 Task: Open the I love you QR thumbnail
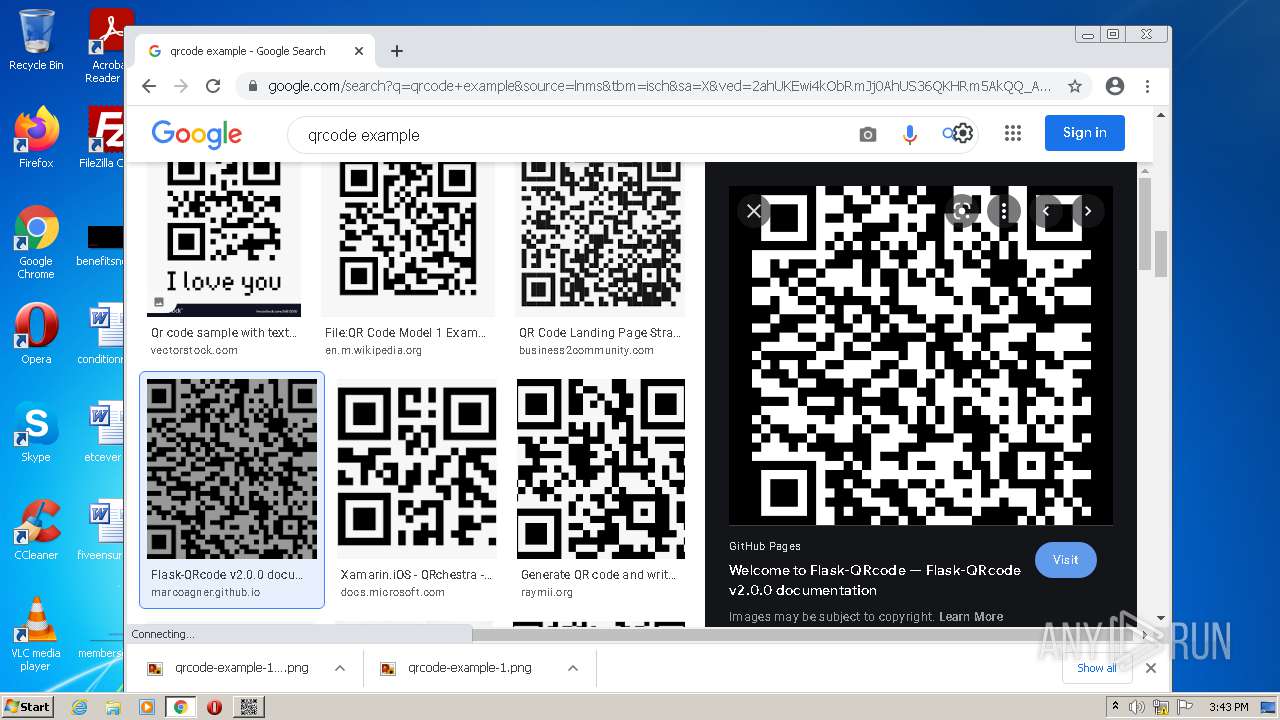[224, 238]
